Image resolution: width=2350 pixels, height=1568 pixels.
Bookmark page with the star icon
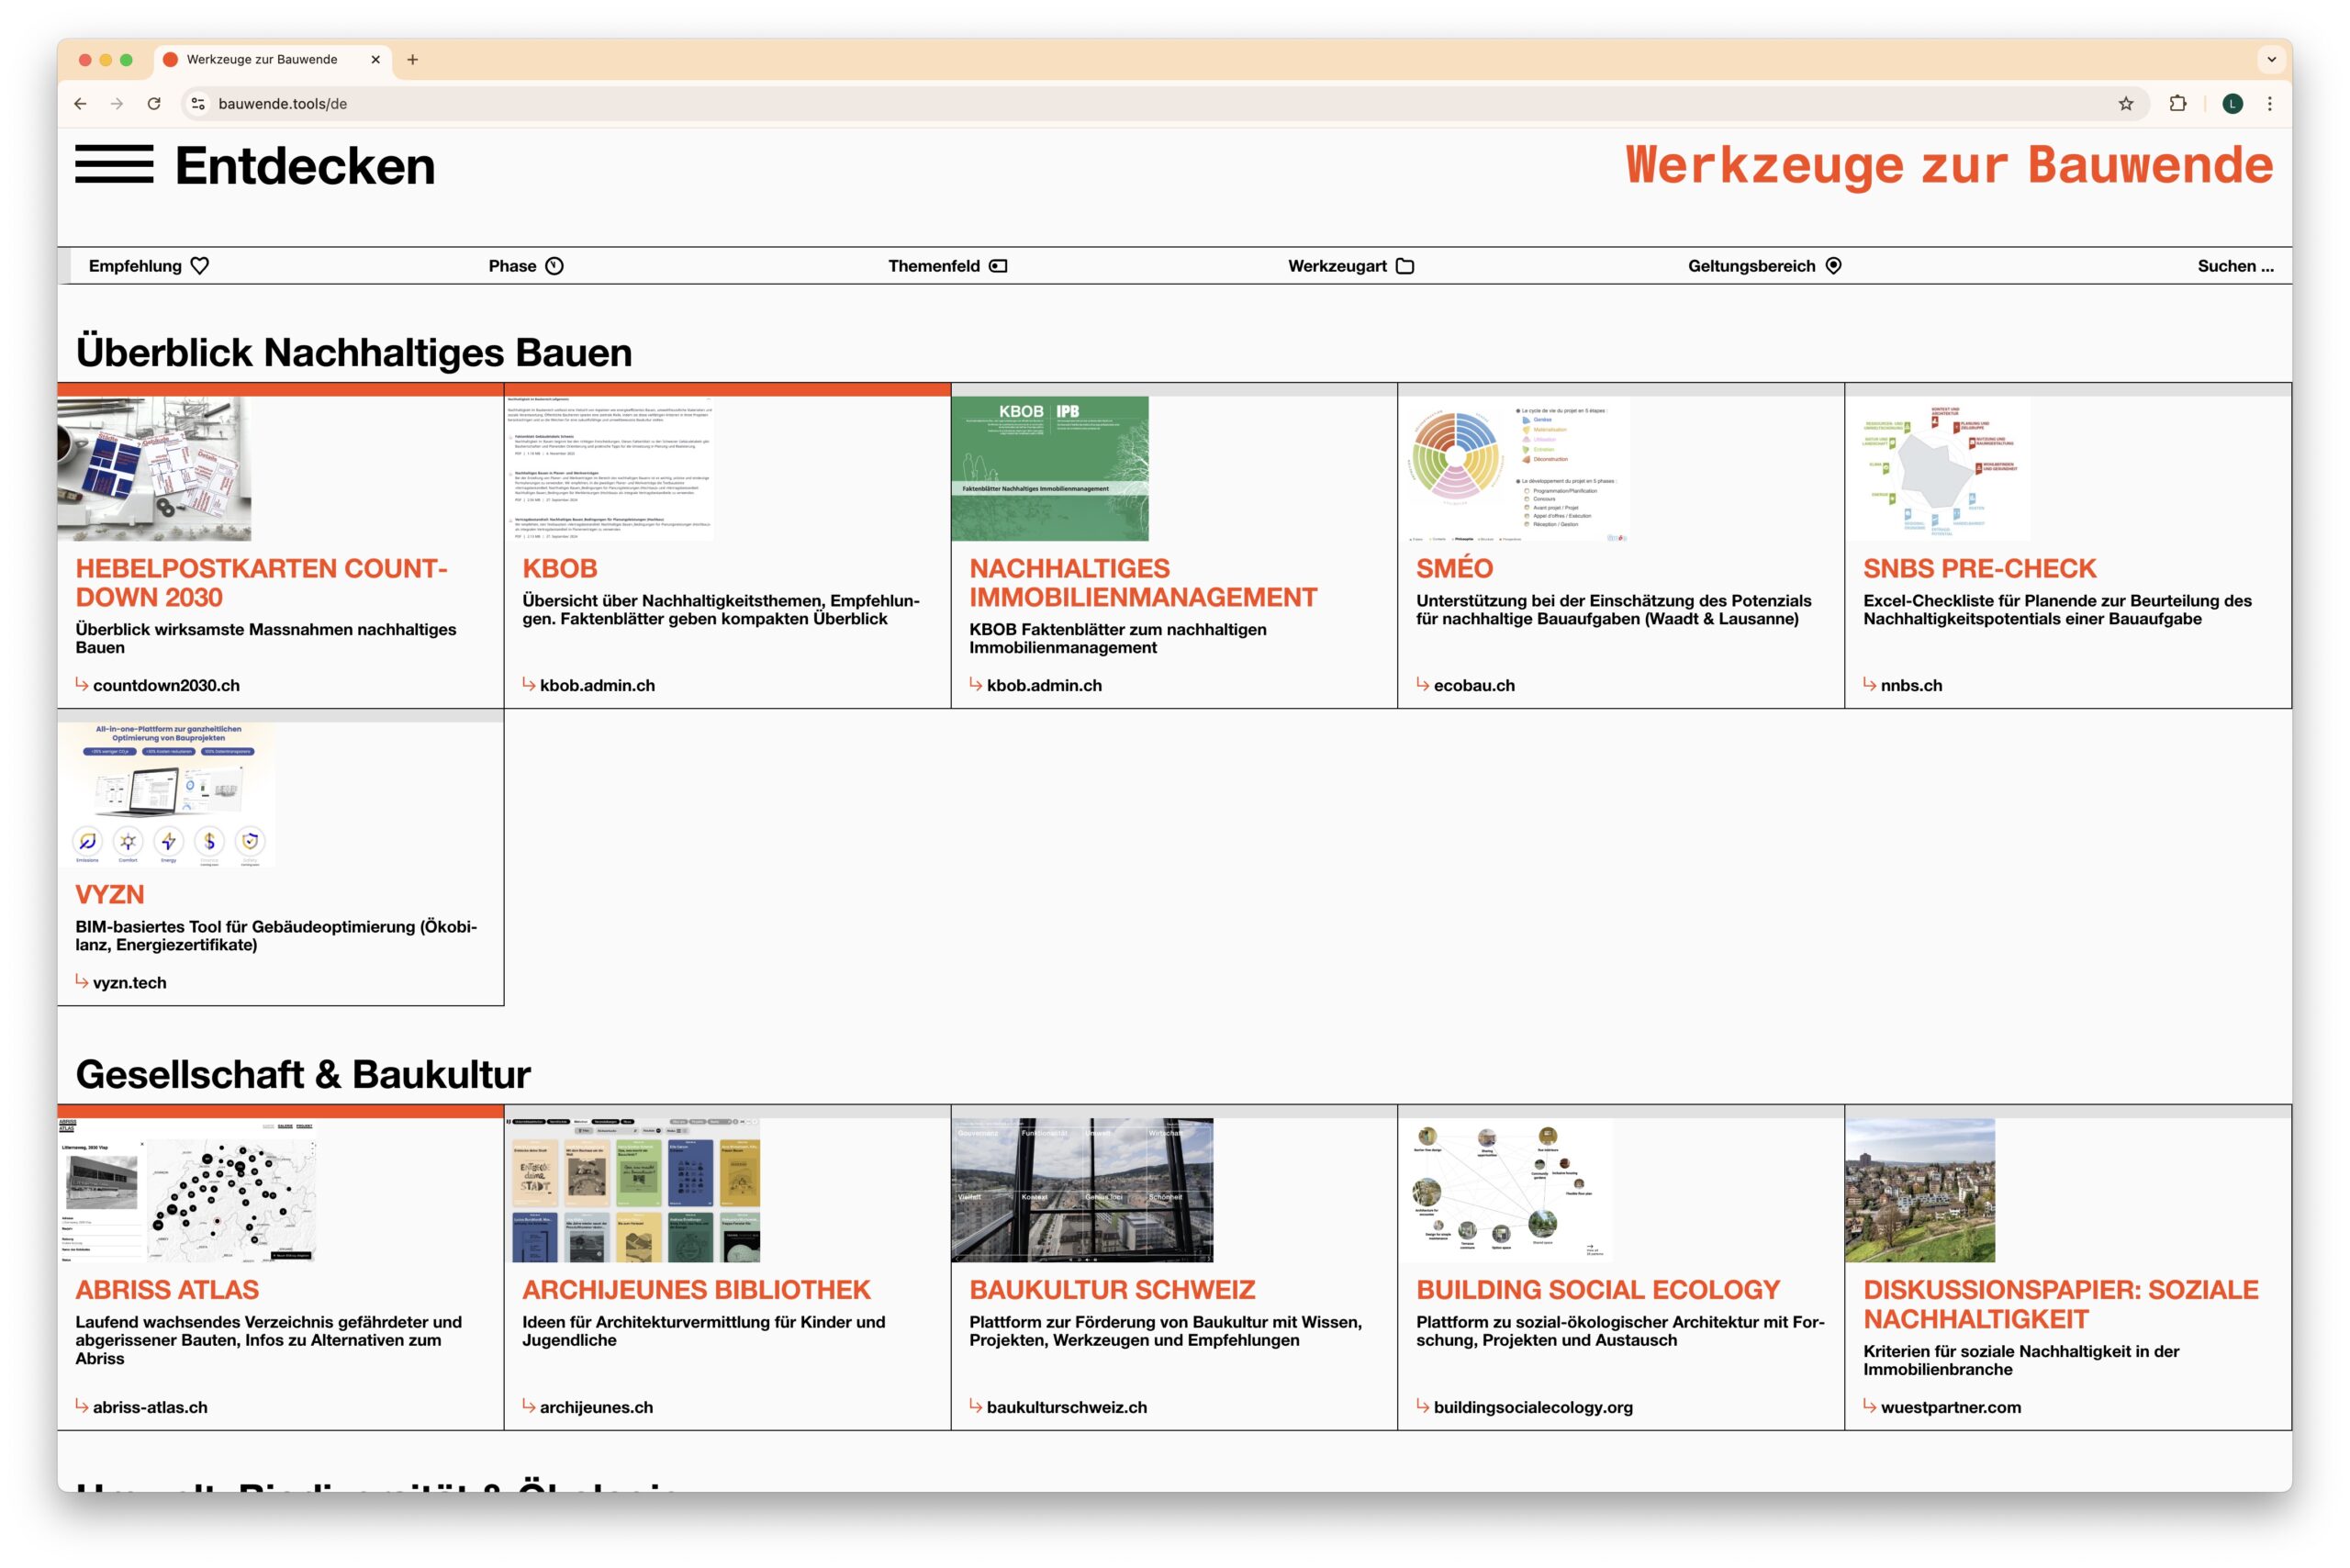pos(2125,104)
